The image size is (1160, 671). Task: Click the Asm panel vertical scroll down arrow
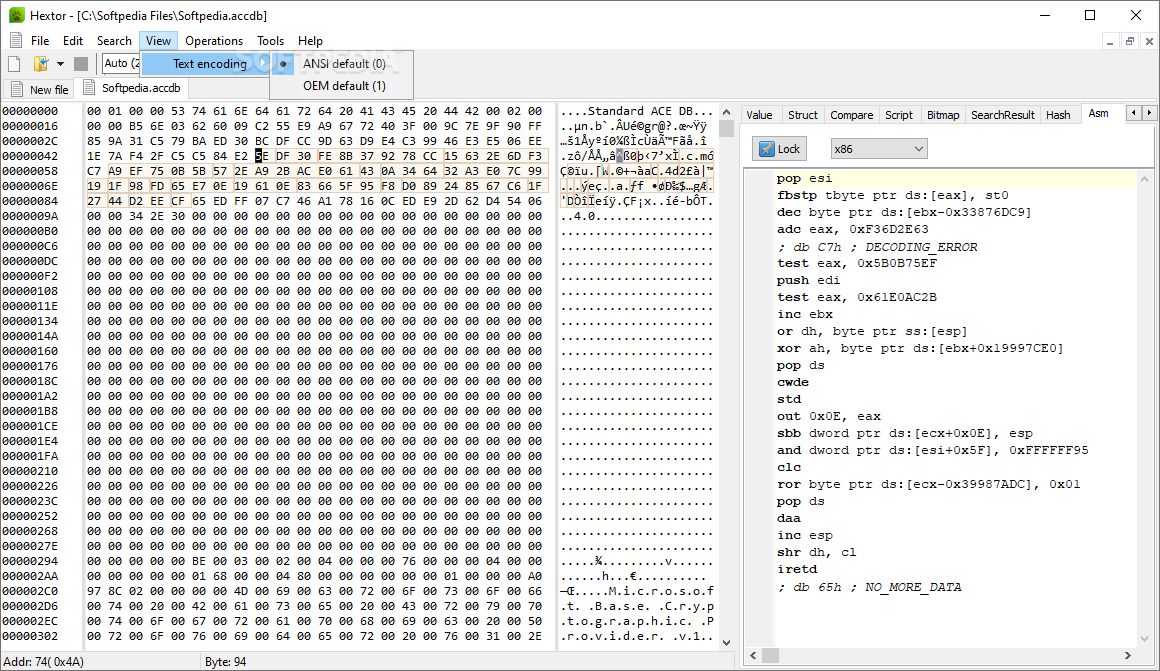pyautogui.click(x=1144, y=638)
